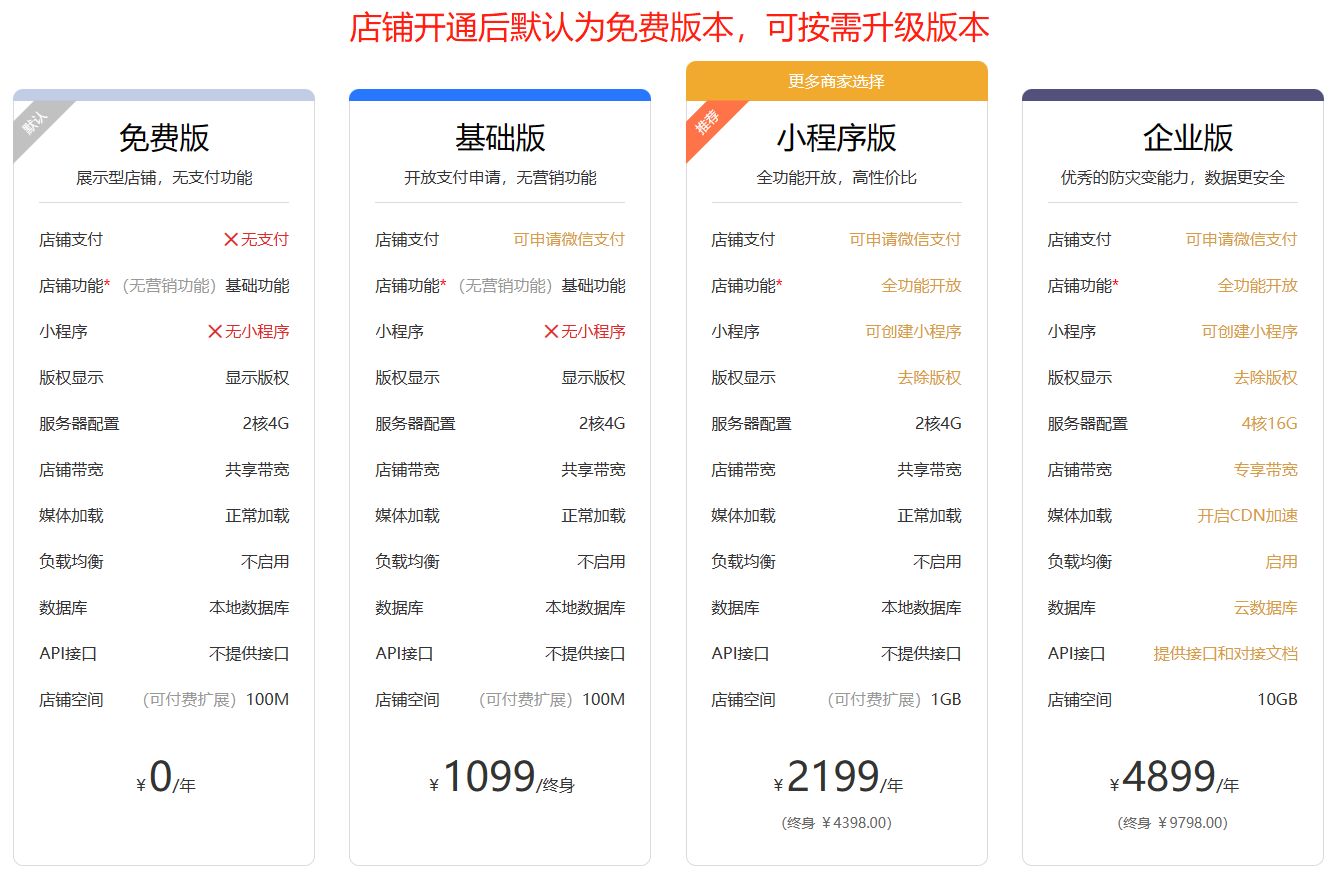Image resolution: width=1329 pixels, height=876 pixels.
Task: Click the ¥1099 终身 price in 基础版
Action: pyautogui.click(x=500, y=778)
